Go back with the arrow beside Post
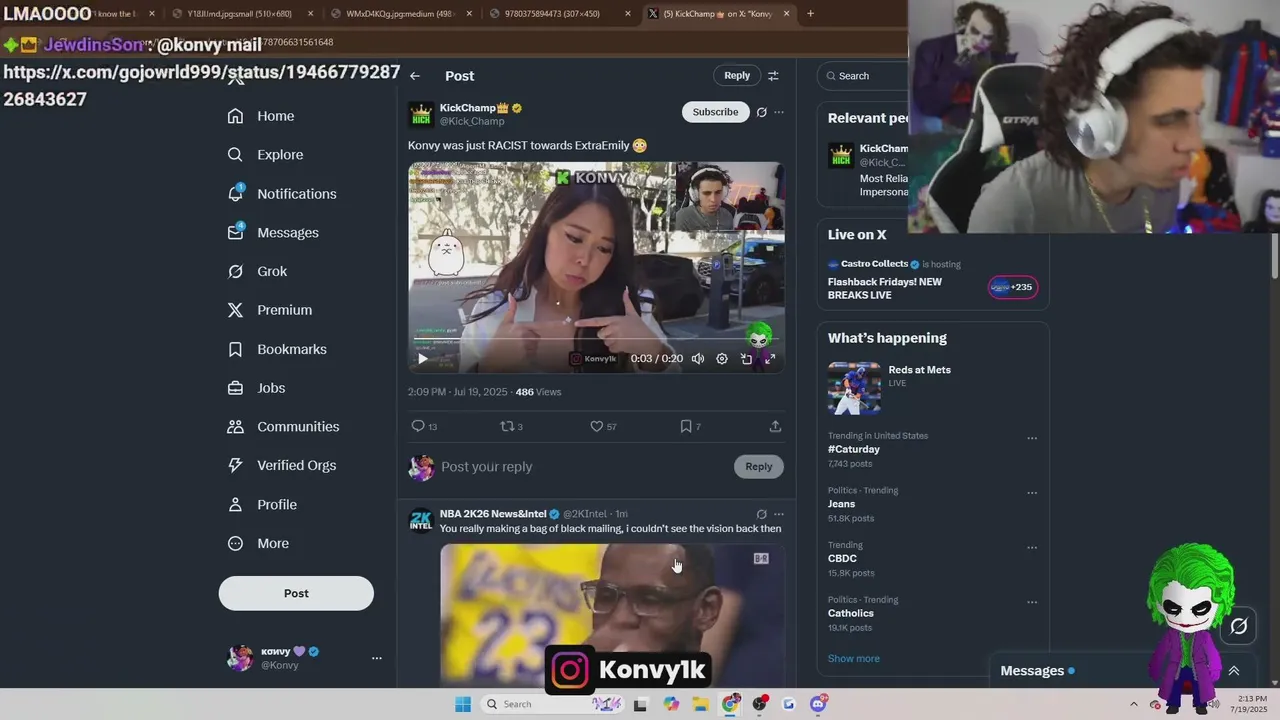This screenshot has height=720, width=1280. 415,76
